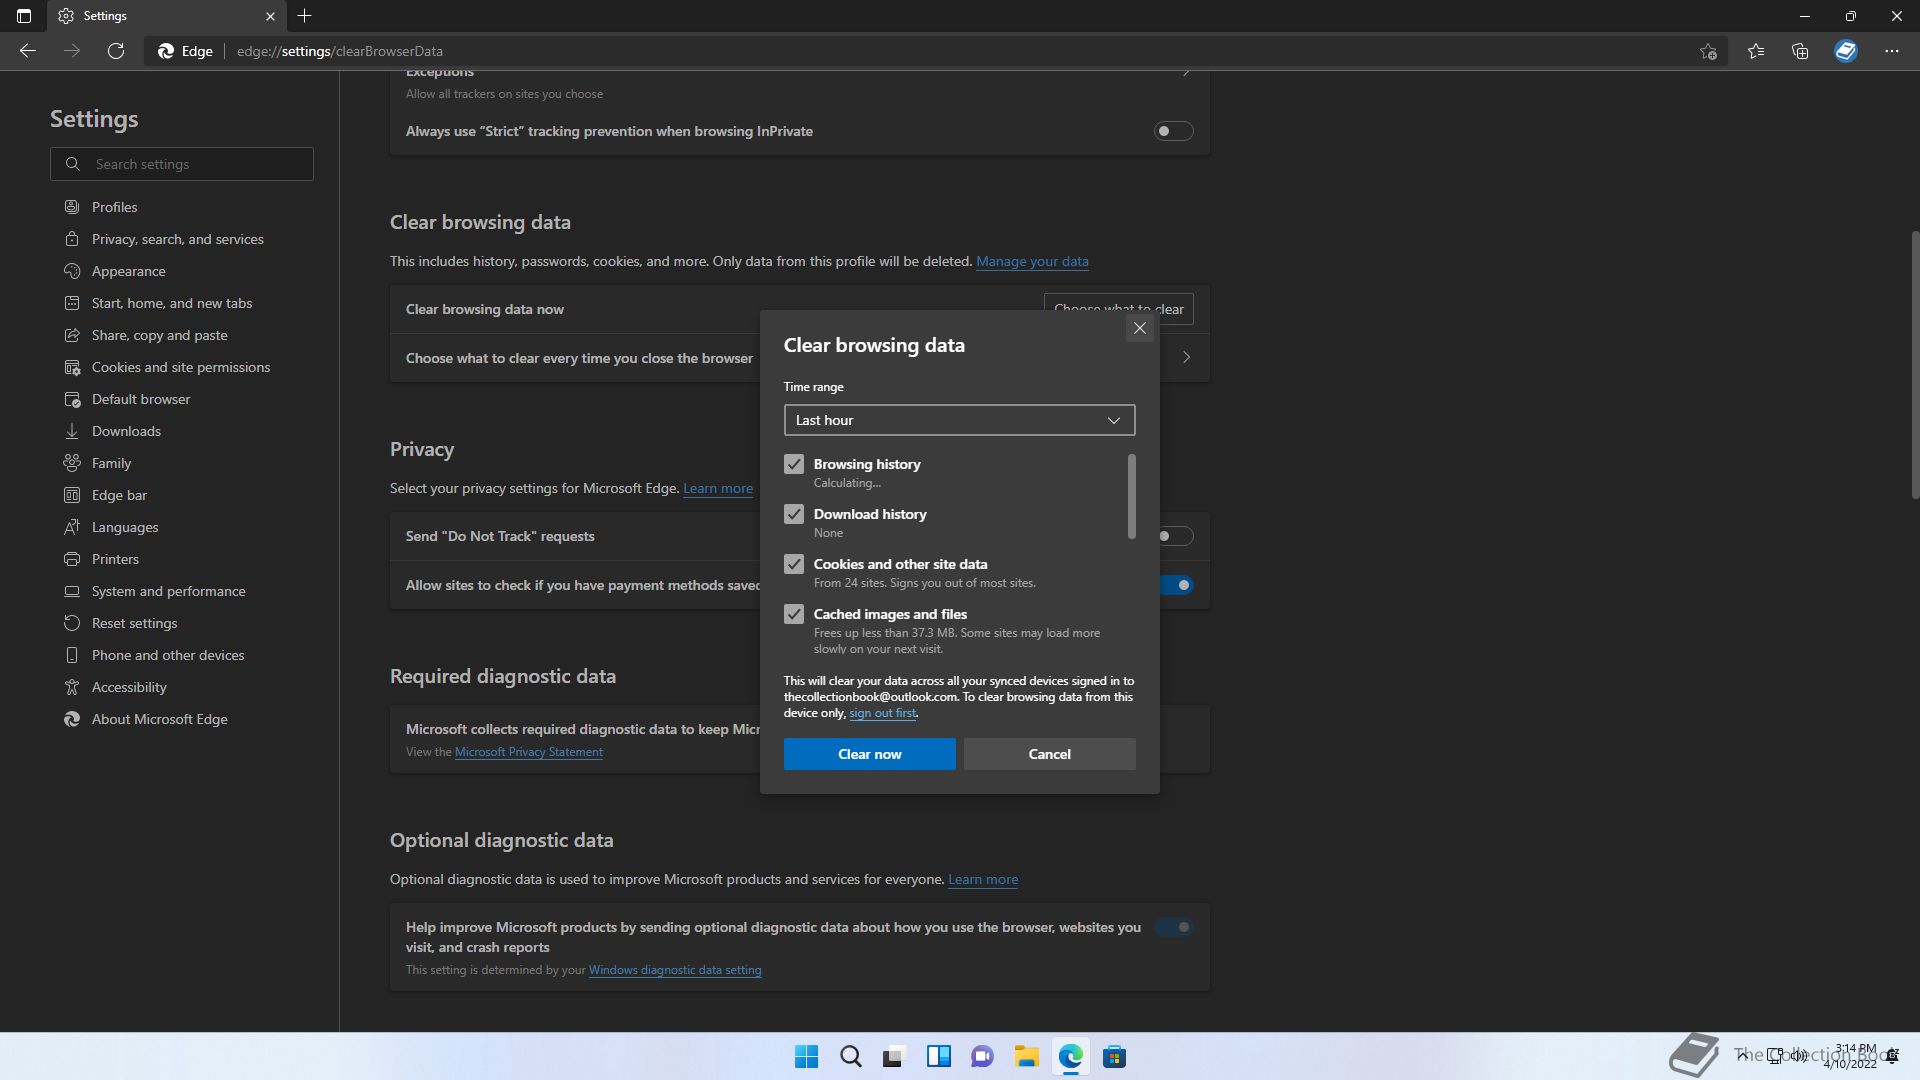Open Windows diagnostic data setting link

coord(675,970)
